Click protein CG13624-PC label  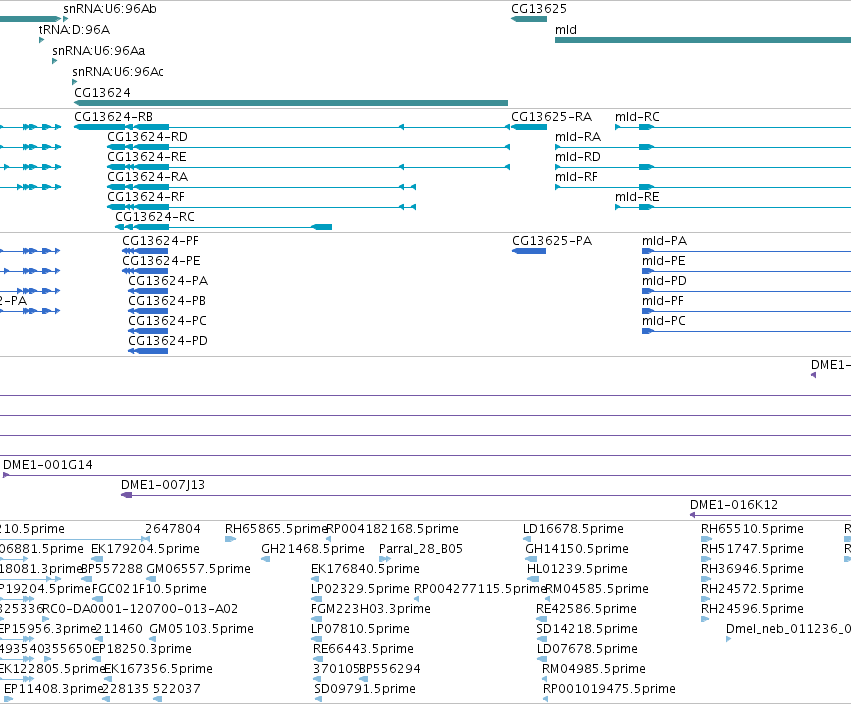(167, 321)
